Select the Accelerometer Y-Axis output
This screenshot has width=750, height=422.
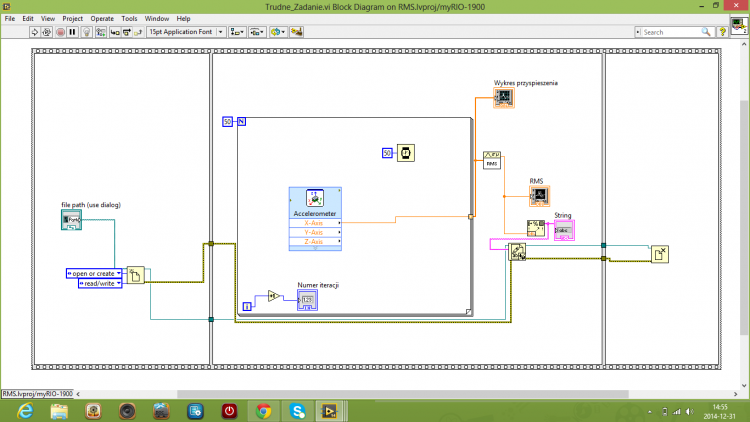coord(315,233)
